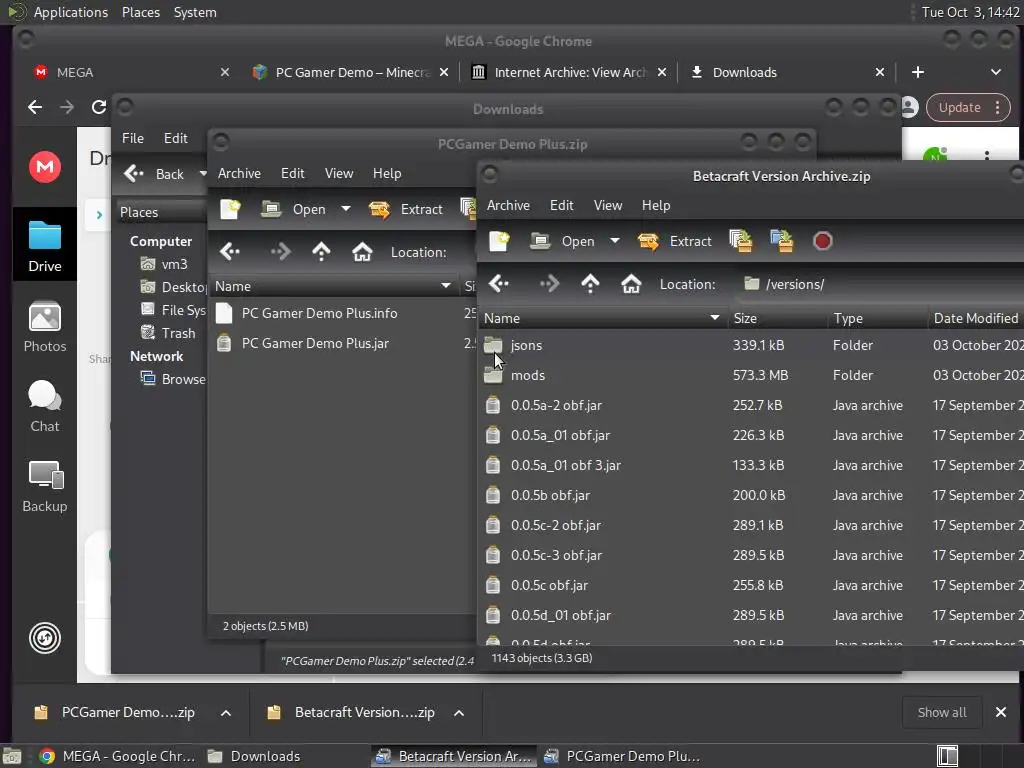The image size is (1024, 768).
Task: Expand the MEGA sidebar chevron
Action: coord(99,214)
